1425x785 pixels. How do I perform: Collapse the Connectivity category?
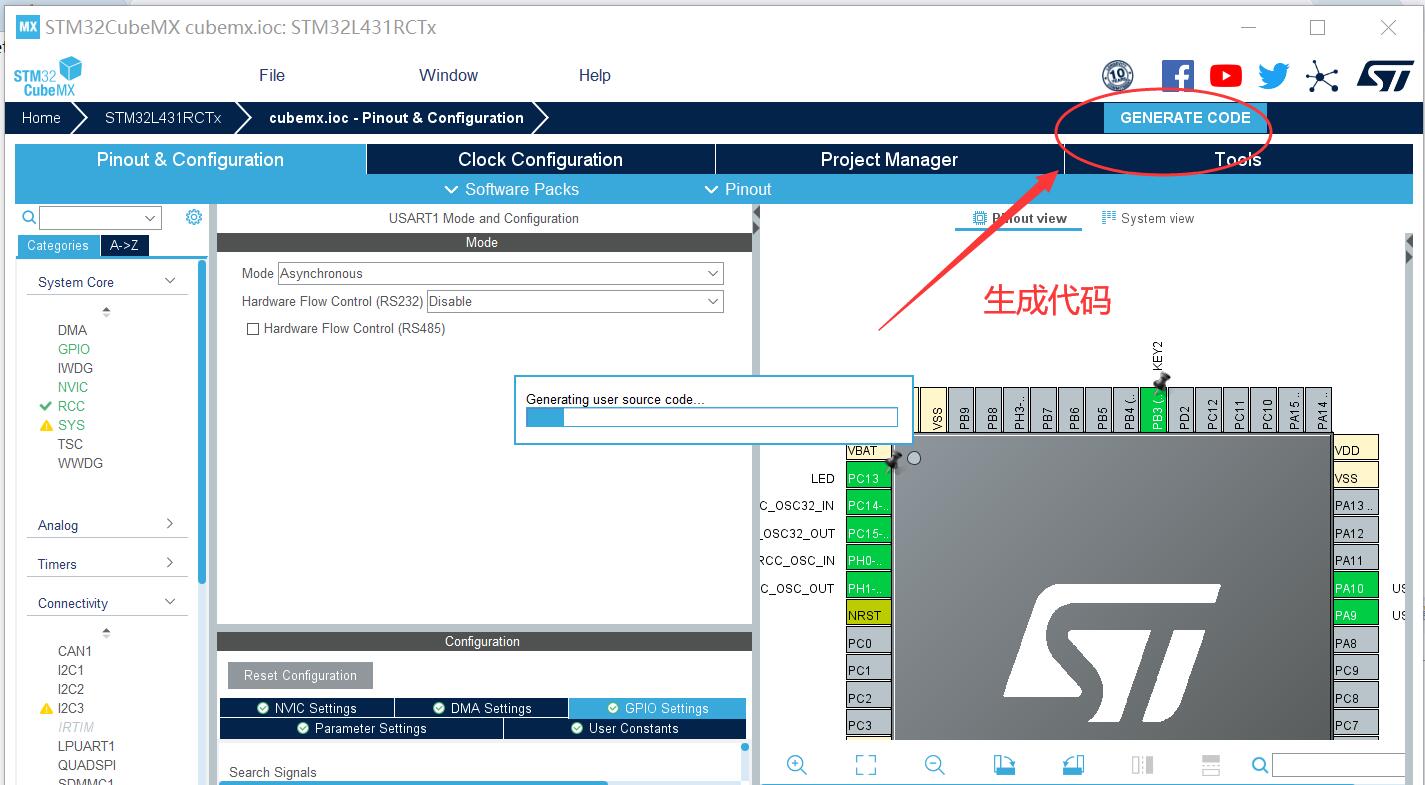coord(107,603)
